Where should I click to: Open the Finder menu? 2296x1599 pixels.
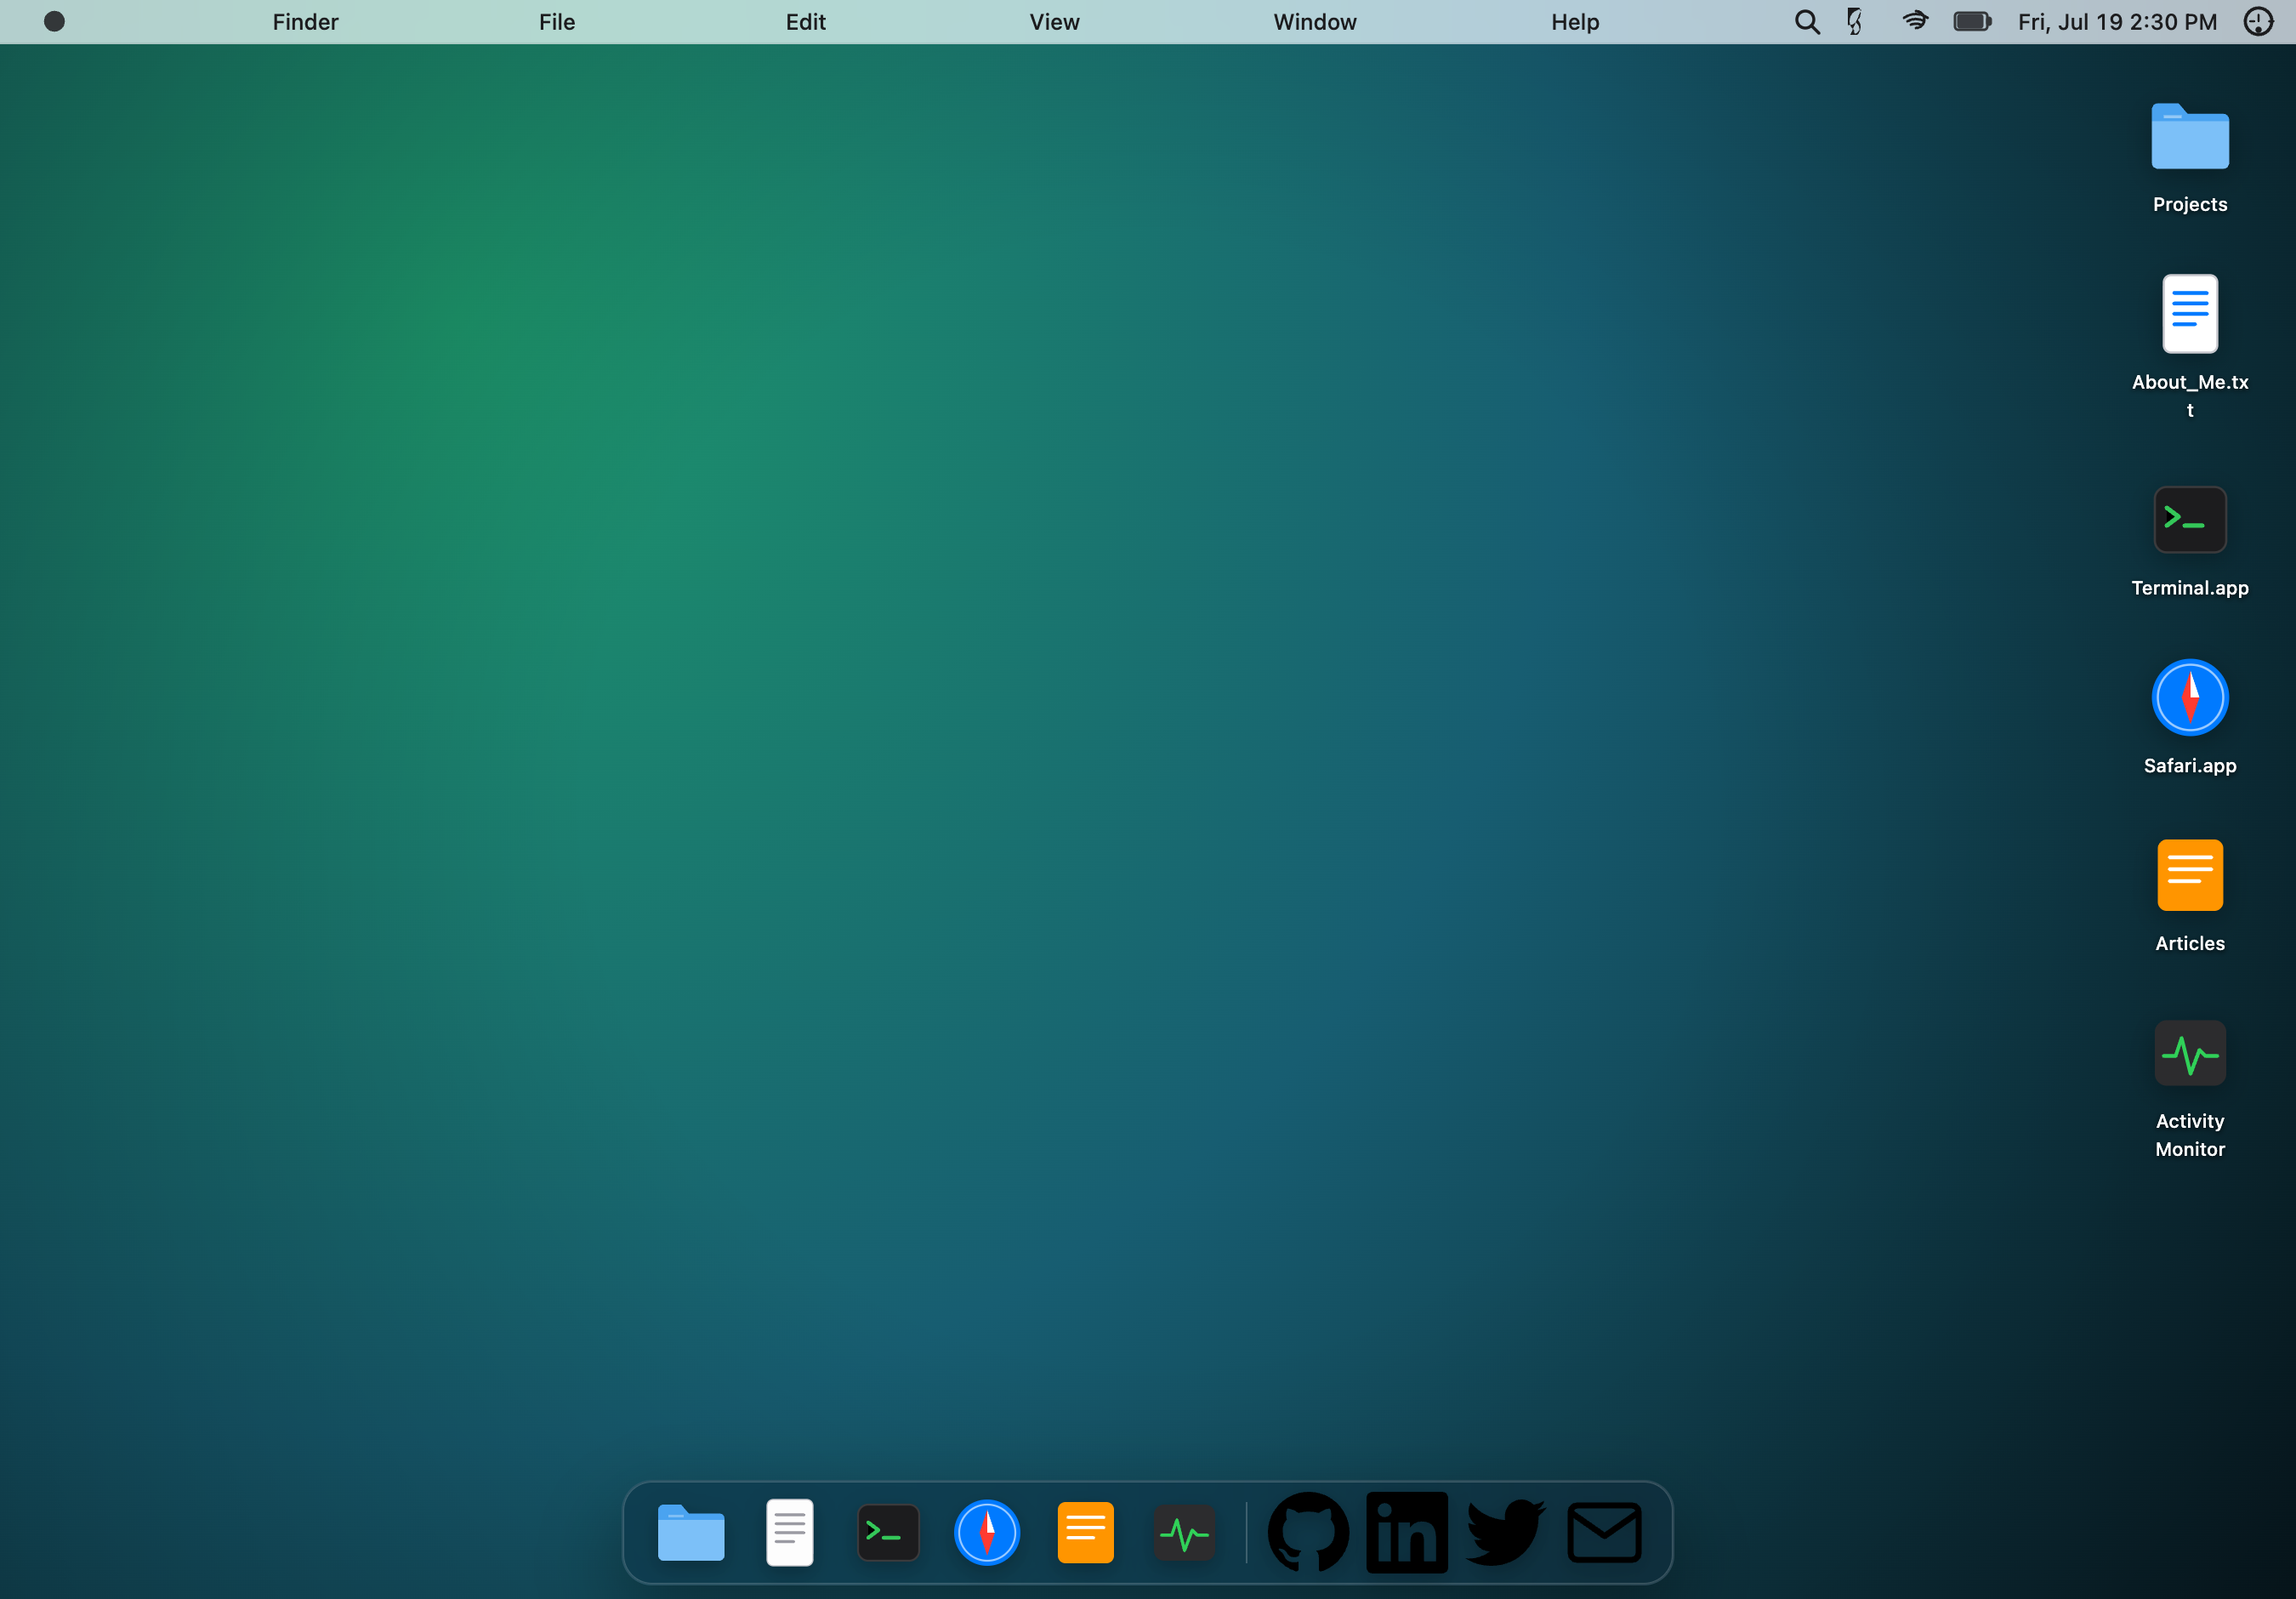pyautogui.click(x=305, y=22)
